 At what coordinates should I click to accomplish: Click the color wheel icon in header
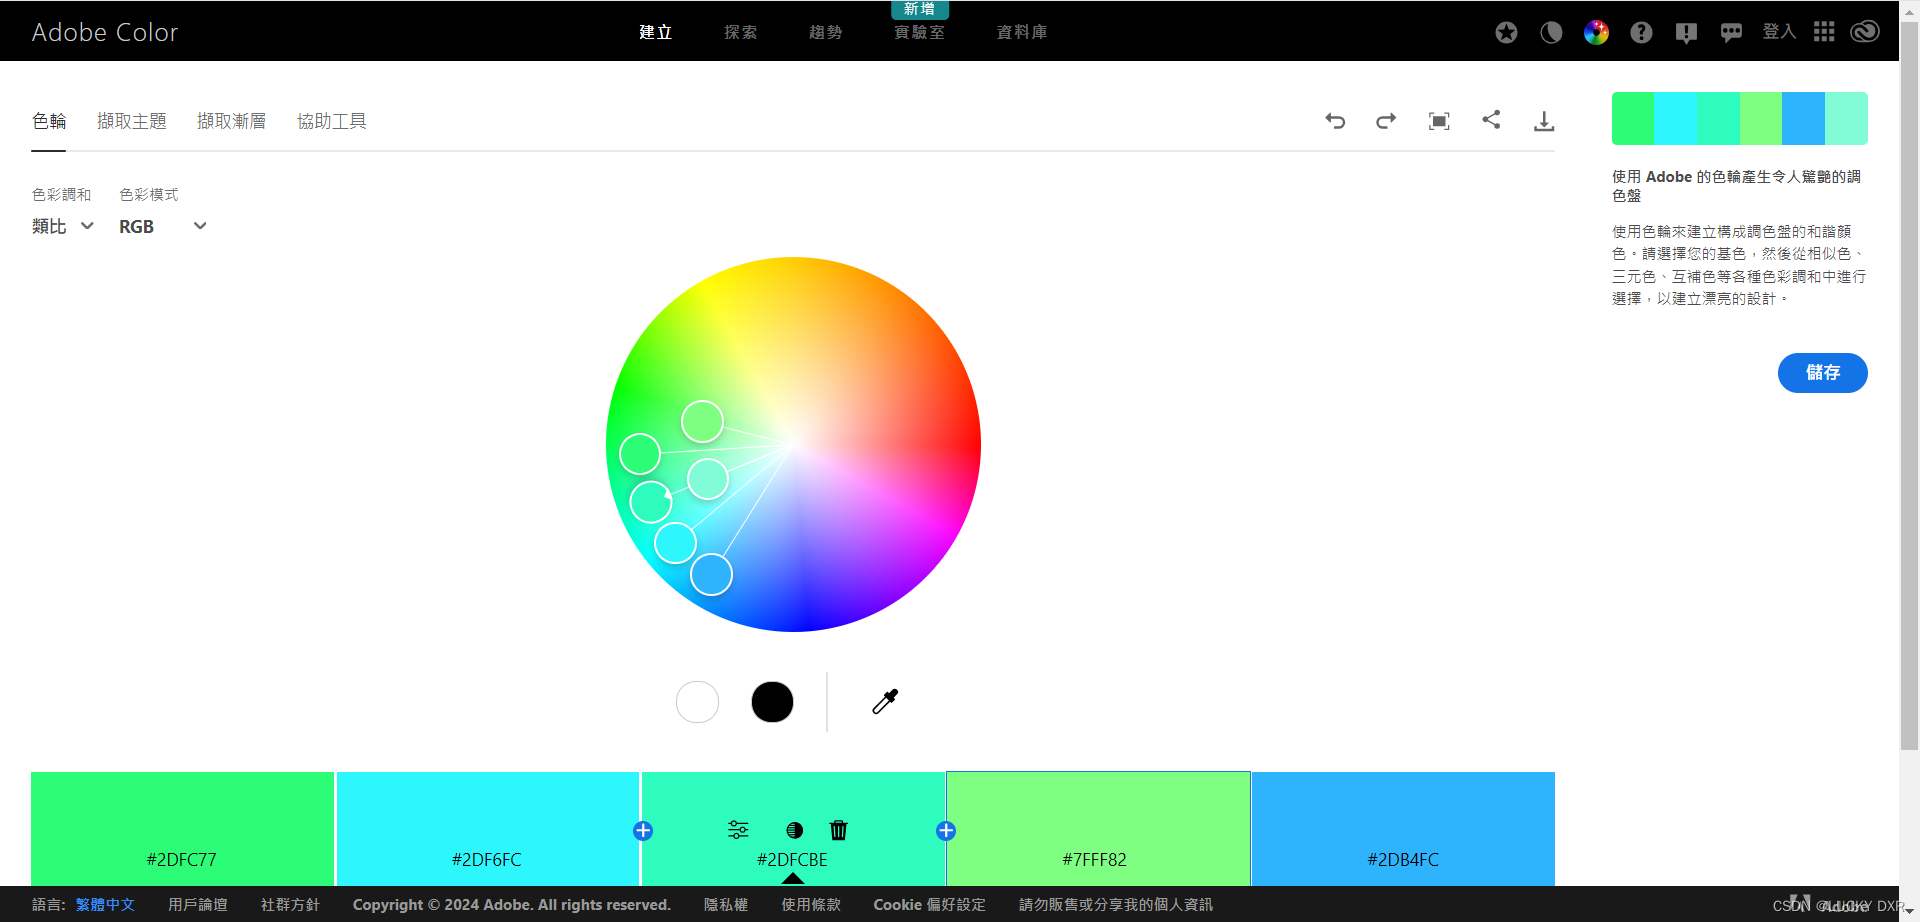coord(1596,32)
